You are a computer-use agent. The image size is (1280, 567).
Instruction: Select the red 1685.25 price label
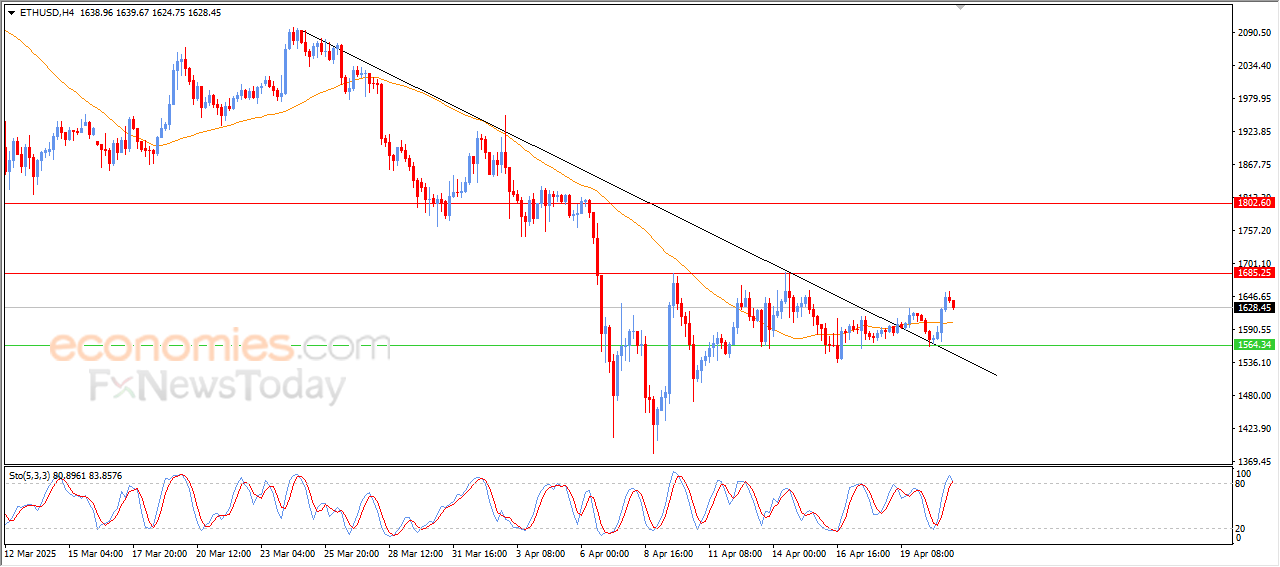[x=1254, y=272]
